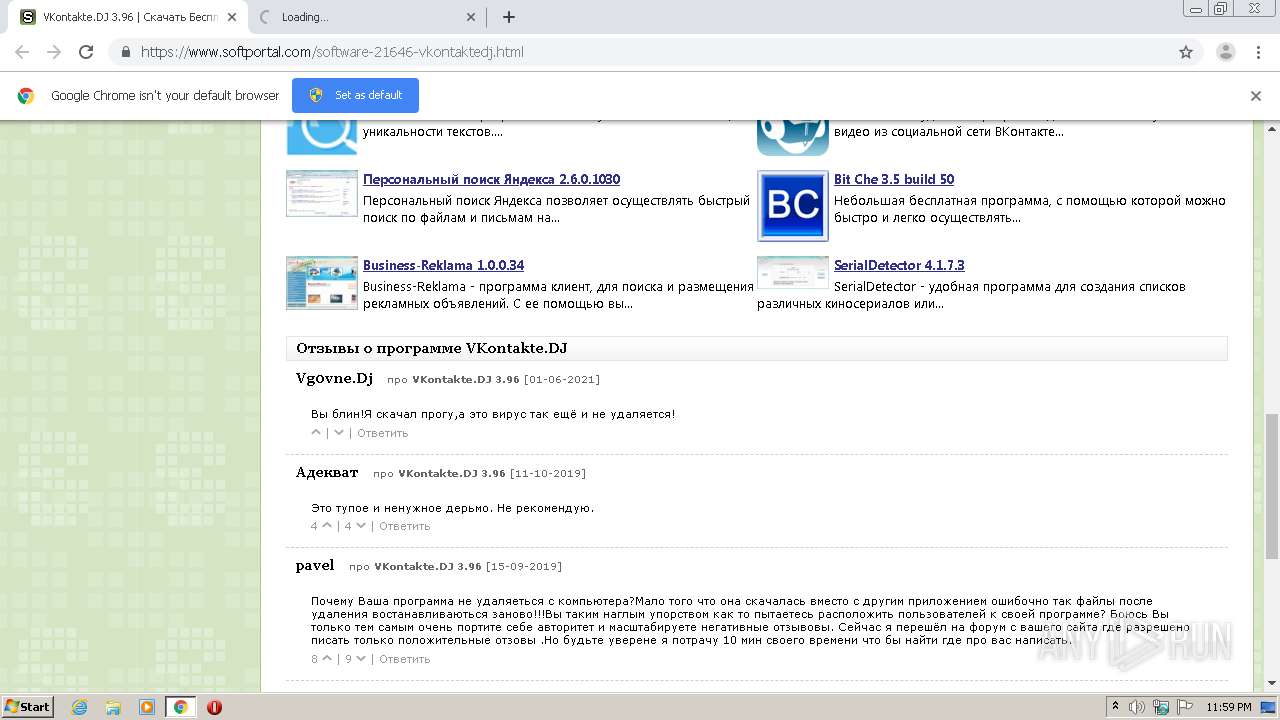The width and height of the screenshot is (1280, 720).
Task: Downvote the pavel review
Action: click(x=360, y=659)
